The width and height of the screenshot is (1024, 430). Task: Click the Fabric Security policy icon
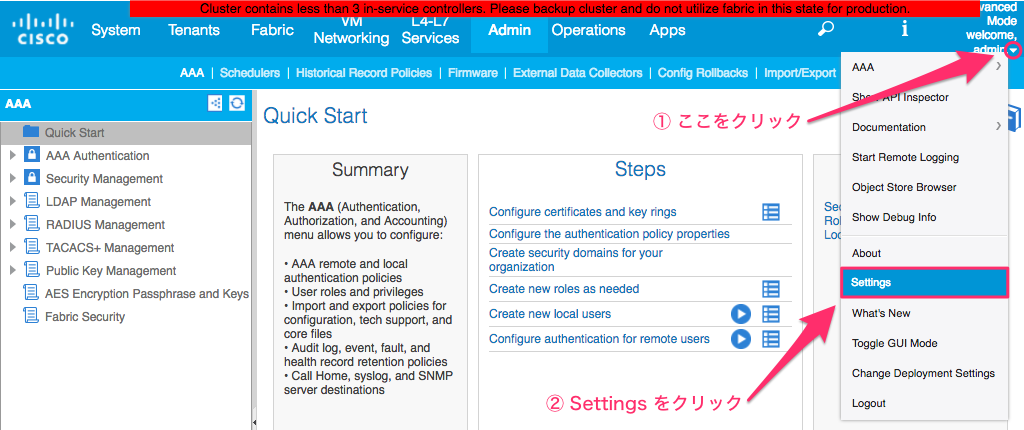[x=31, y=316]
